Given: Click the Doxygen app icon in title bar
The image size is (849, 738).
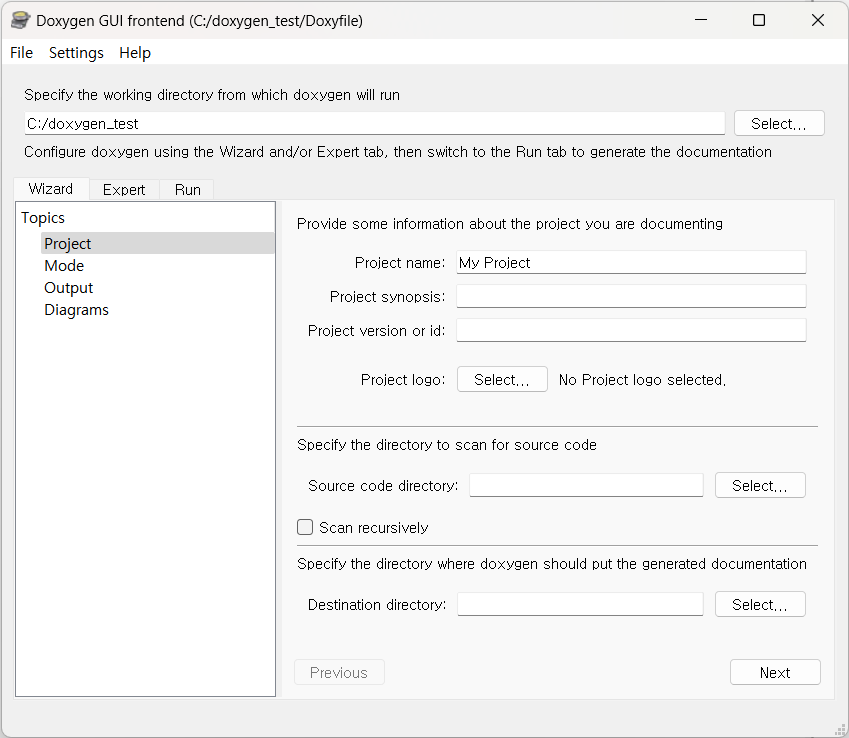Looking at the screenshot, I should click(20, 21).
